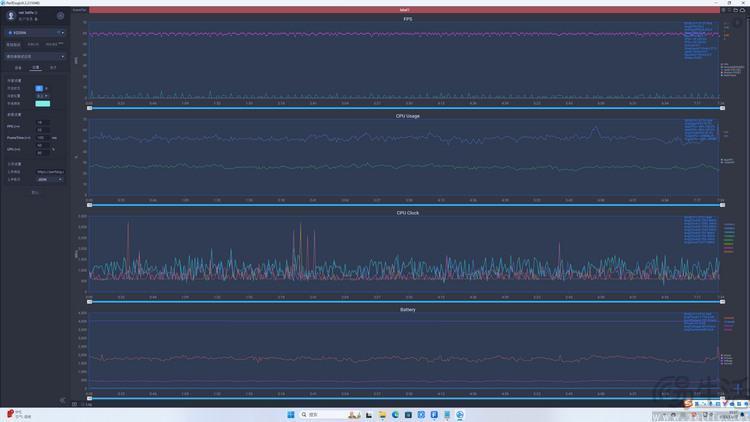Viewport: 750px width, 422px height.
Task: Select the red scene label tab bar
Action: (404, 10)
